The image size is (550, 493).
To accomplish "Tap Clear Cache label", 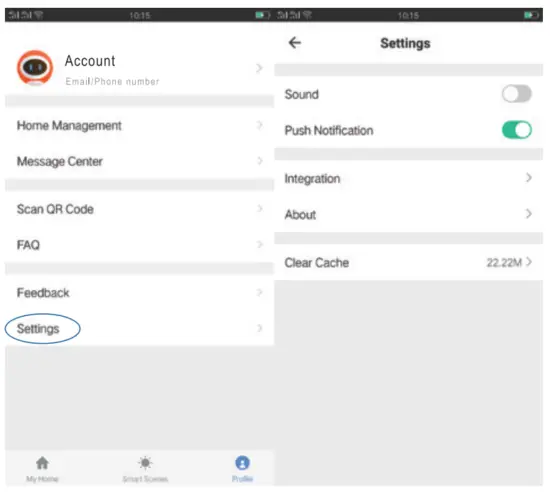I will coord(316,262).
